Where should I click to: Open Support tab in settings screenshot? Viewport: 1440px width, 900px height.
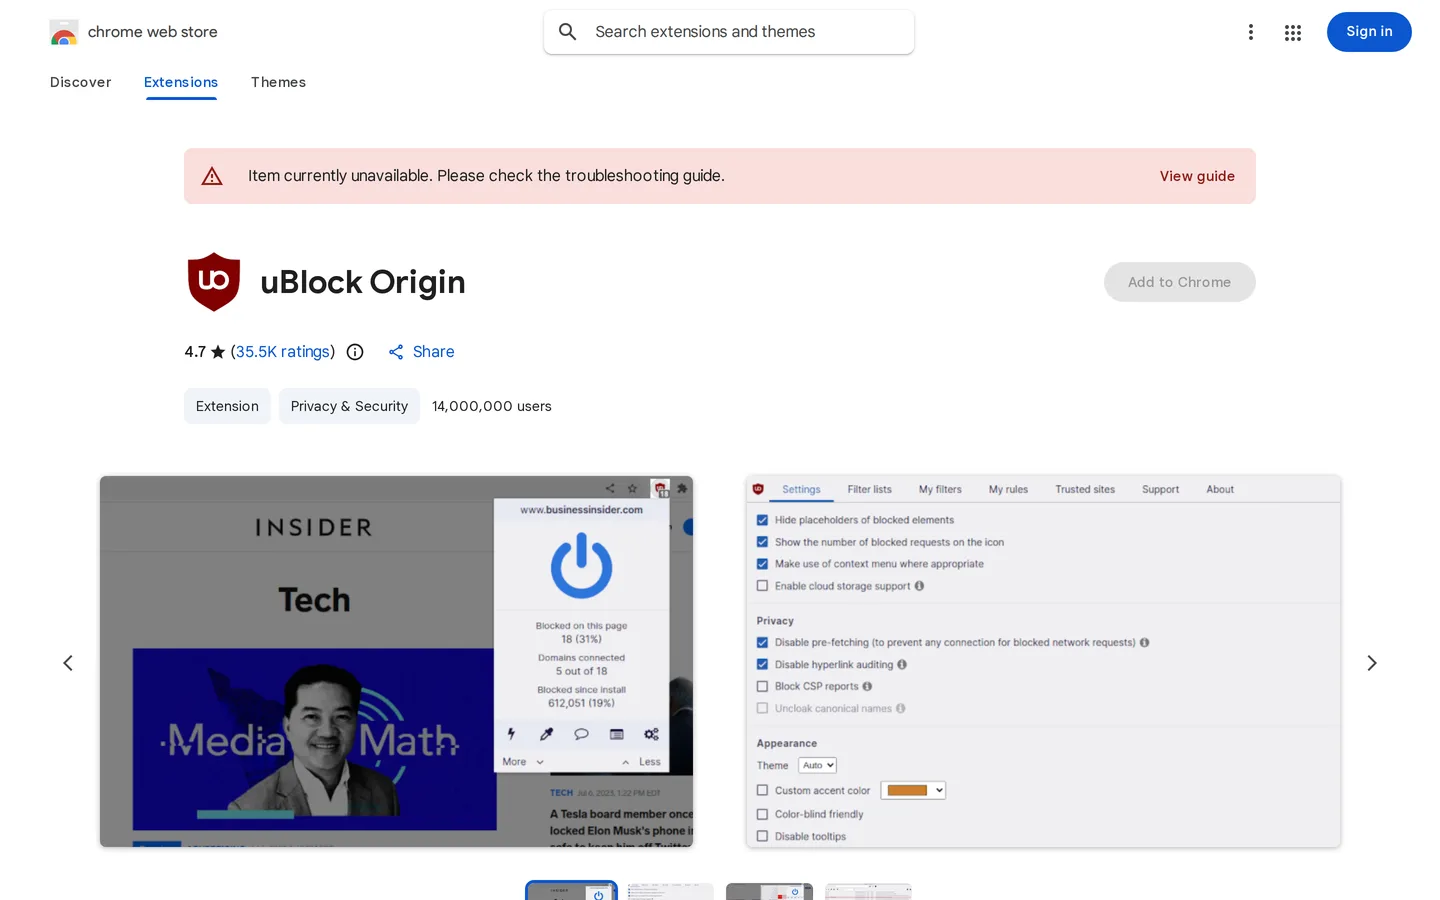pos(1160,490)
